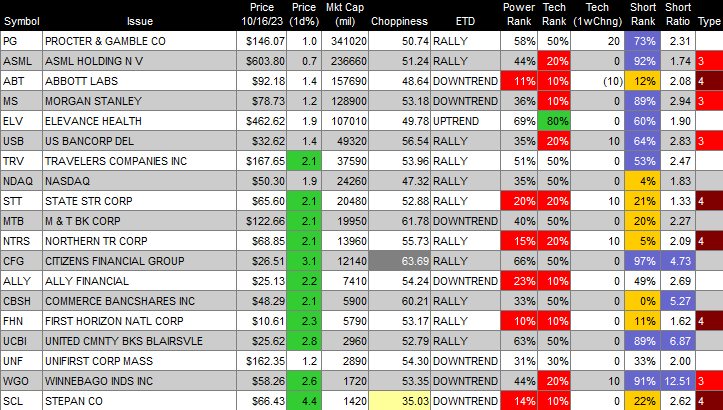
Task: Select the NDAQ symbol cell
Action: [x=22, y=181]
